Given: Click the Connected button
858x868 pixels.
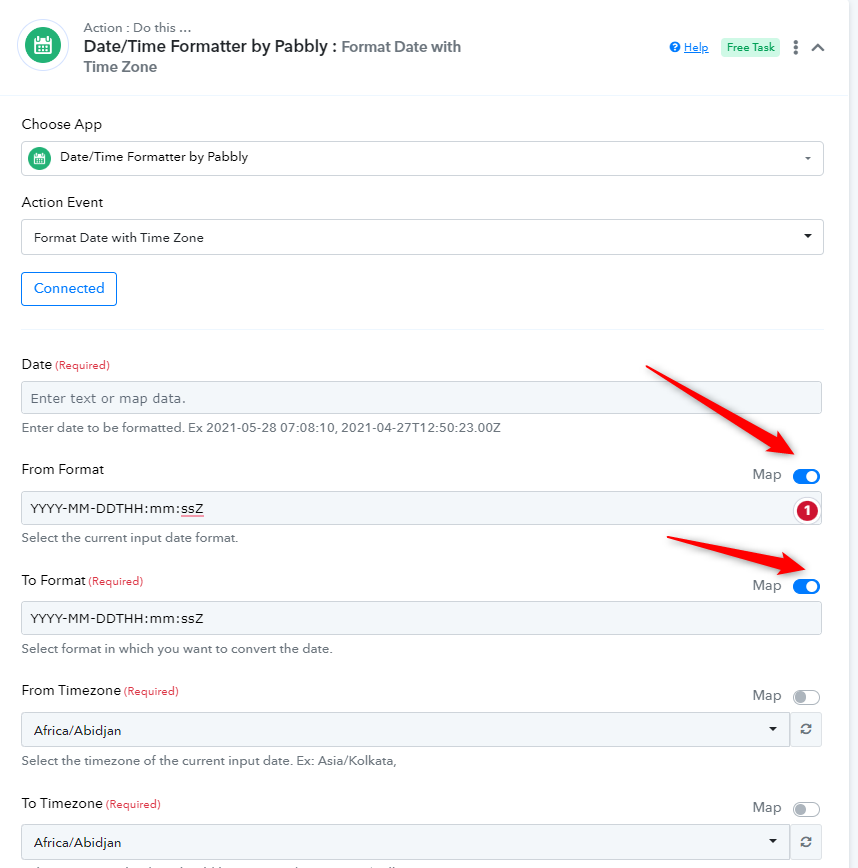Looking at the screenshot, I should 69,288.
